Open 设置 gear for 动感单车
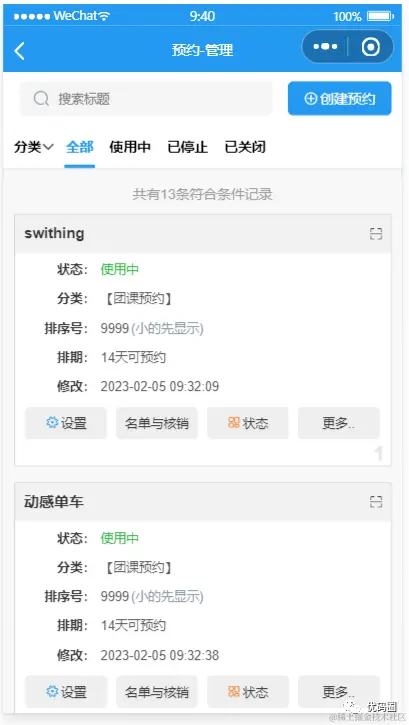 (66, 692)
